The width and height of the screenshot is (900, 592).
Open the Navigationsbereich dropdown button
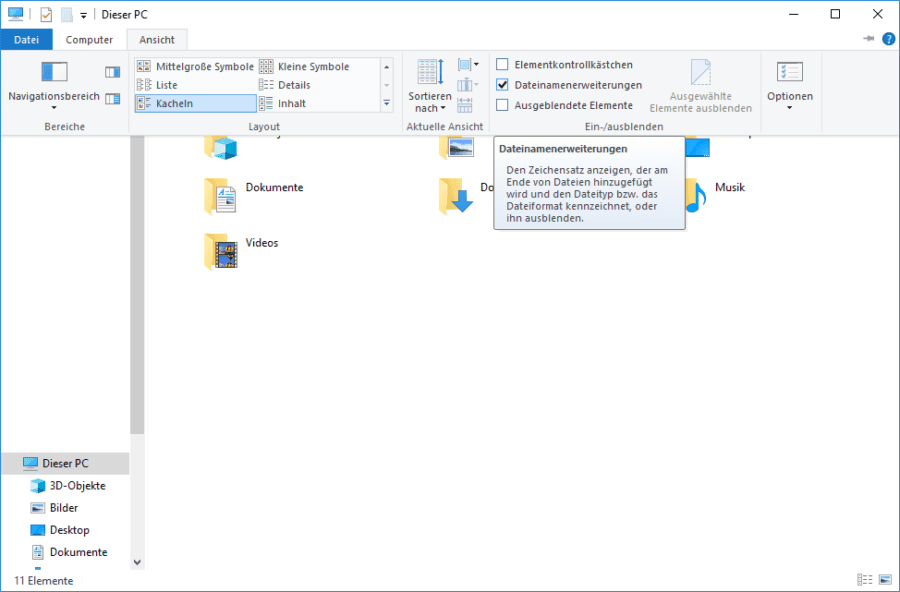[x=54, y=86]
